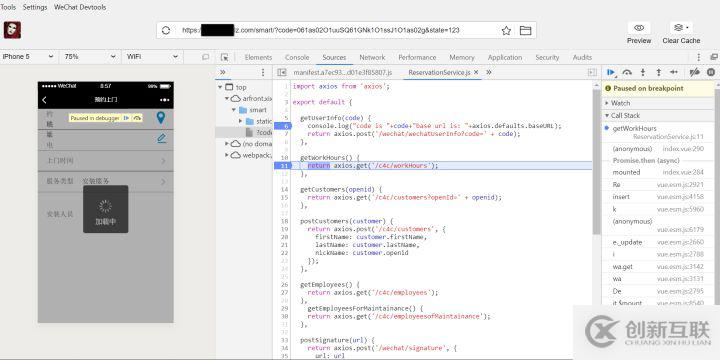720x360 pixels.
Task: Select the mounted call stack frame
Action: coord(658,172)
